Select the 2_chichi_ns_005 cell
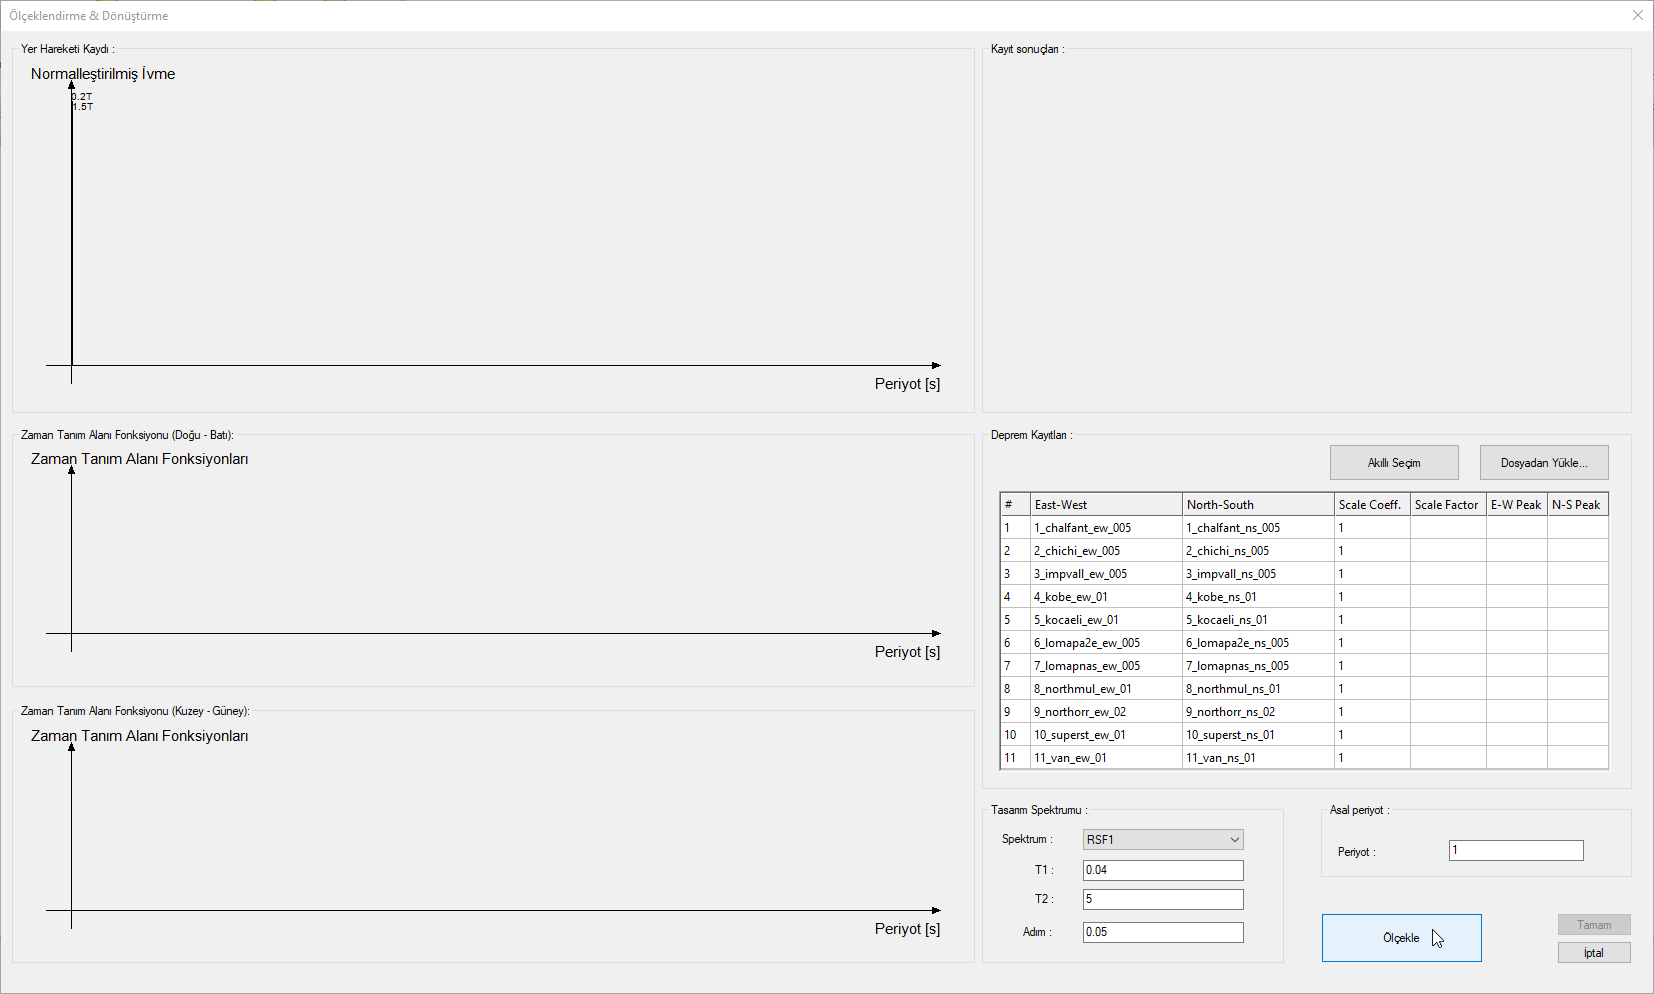 click(x=1257, y=551)
